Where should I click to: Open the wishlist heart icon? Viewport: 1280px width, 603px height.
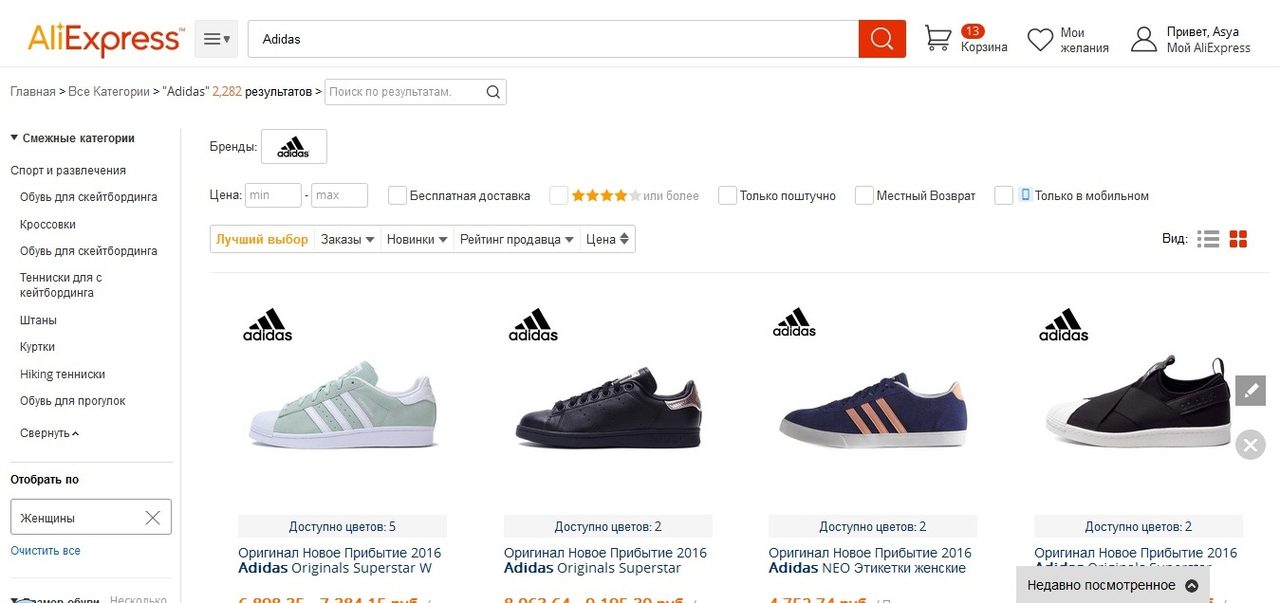[x=1041, y=40]
